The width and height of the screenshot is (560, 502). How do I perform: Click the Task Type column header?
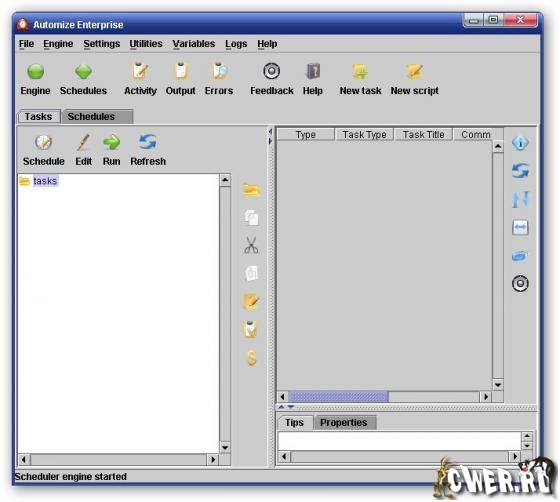[364, 135]
